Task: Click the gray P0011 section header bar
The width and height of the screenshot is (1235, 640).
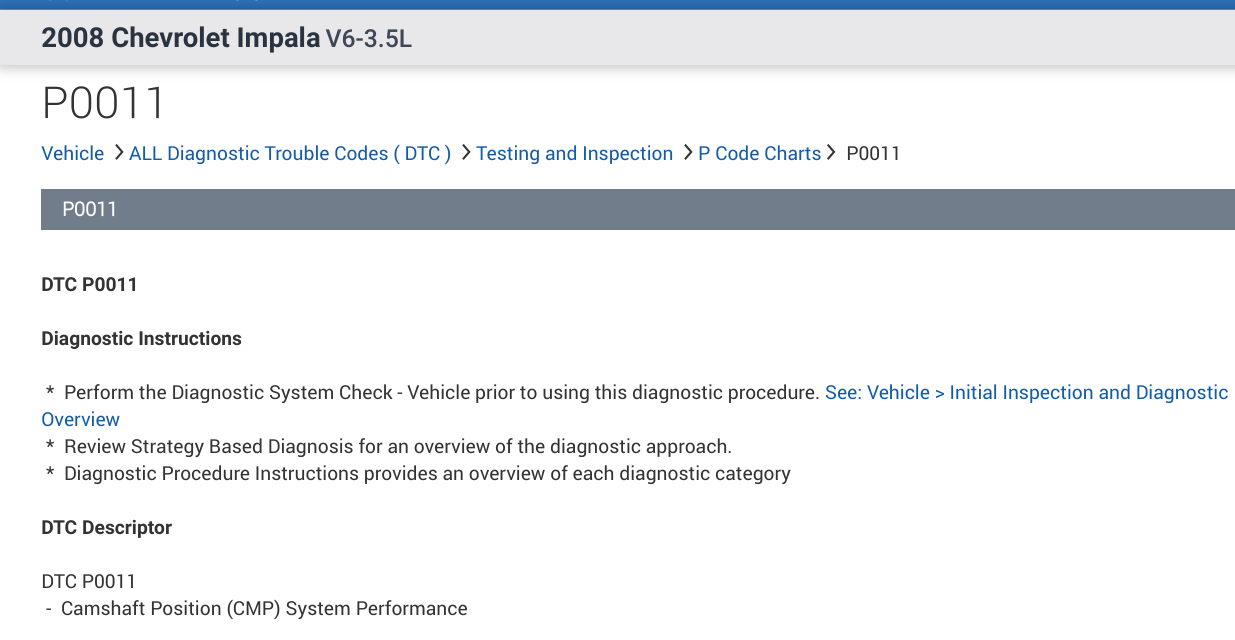Action: point(638,209)
